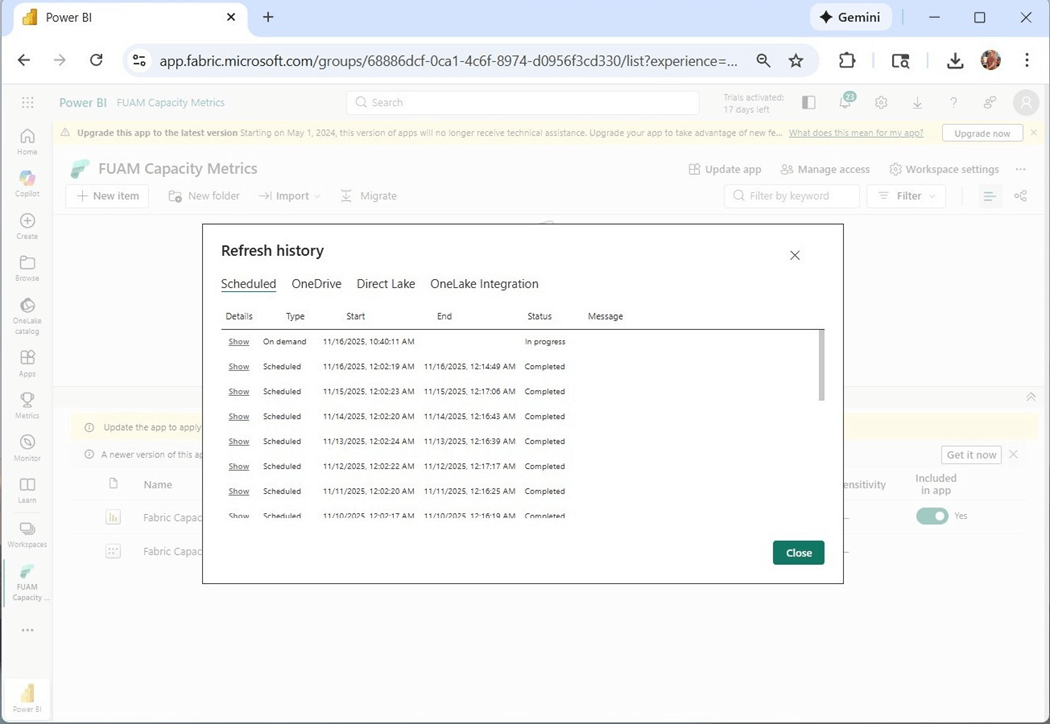
Task: Show details for 11/13/2025 scheduled refresh
Action: tap(238, 441)
